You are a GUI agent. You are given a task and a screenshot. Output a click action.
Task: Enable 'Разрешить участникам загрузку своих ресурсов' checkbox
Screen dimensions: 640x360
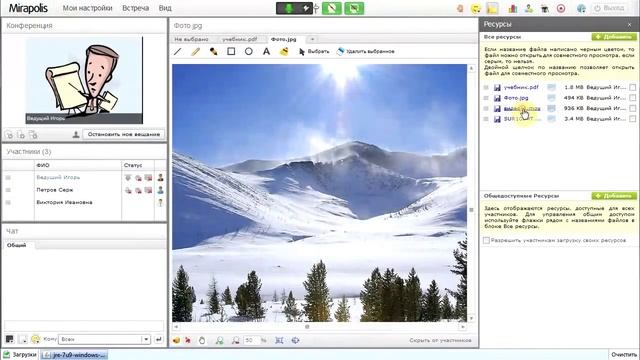click(x=486, y=240)
